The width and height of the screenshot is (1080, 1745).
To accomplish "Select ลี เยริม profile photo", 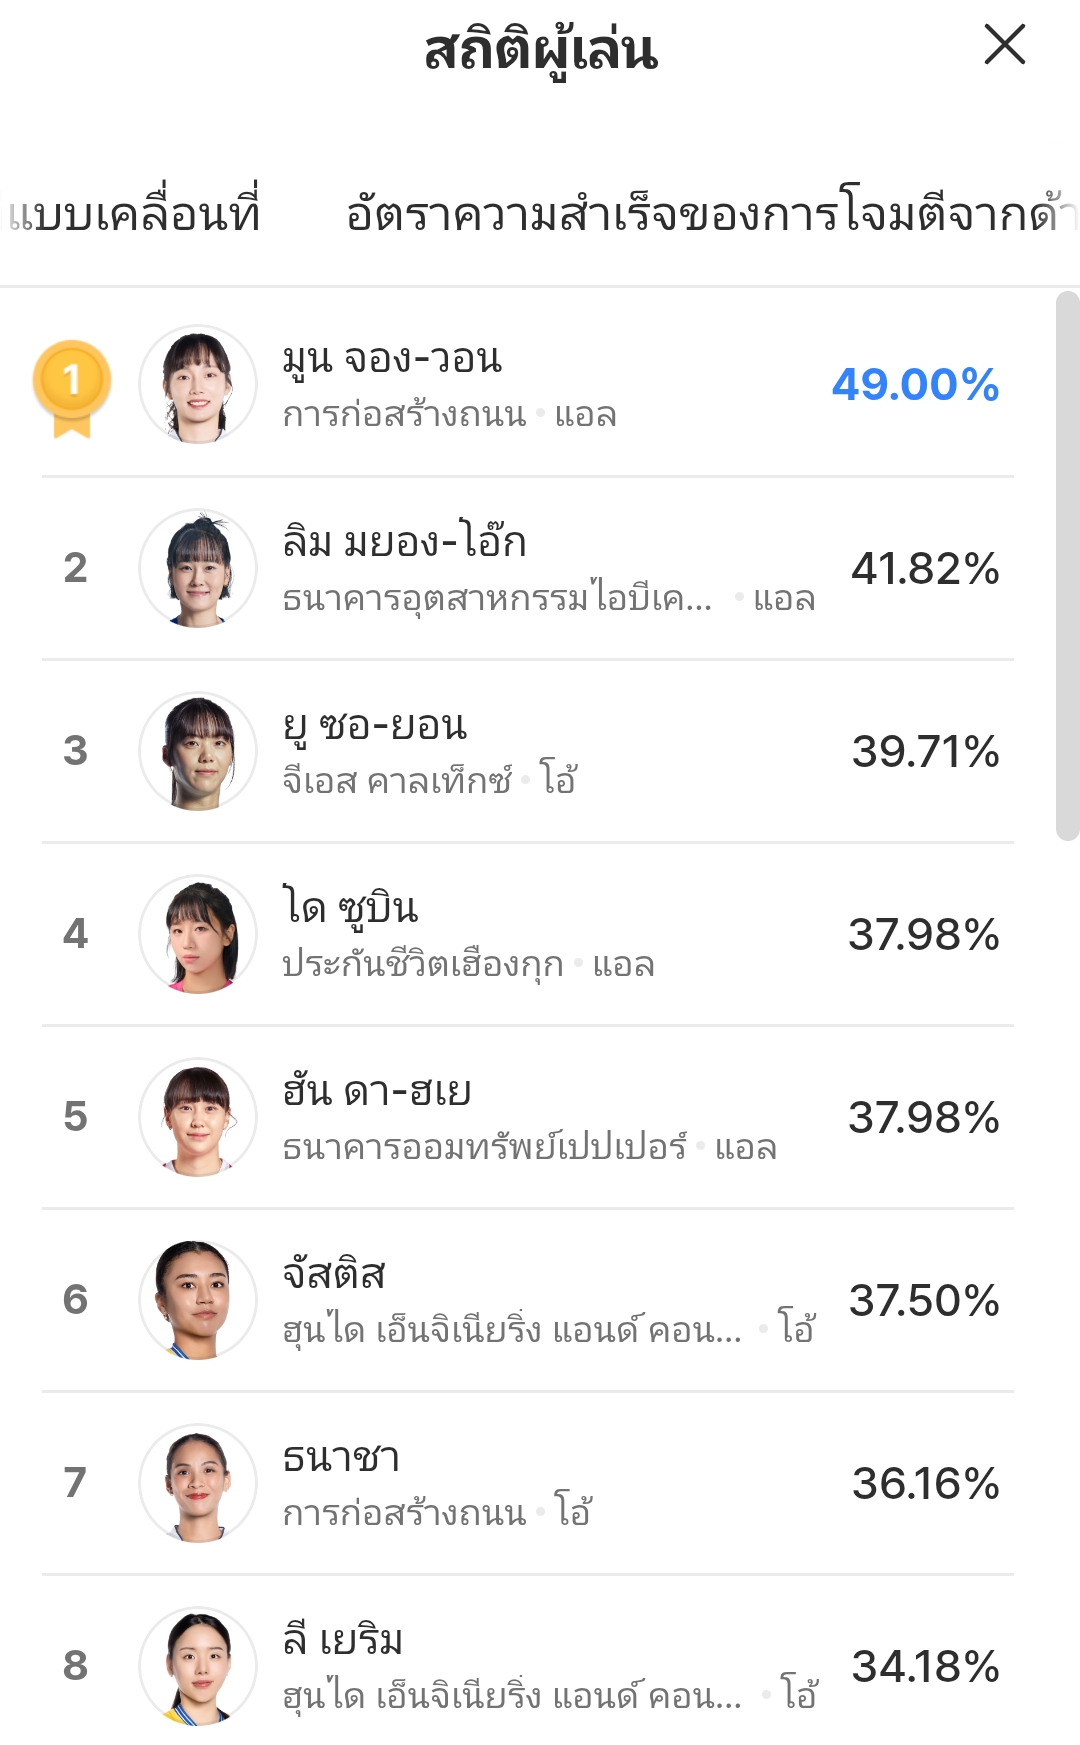I will (x=198, y=1666).
